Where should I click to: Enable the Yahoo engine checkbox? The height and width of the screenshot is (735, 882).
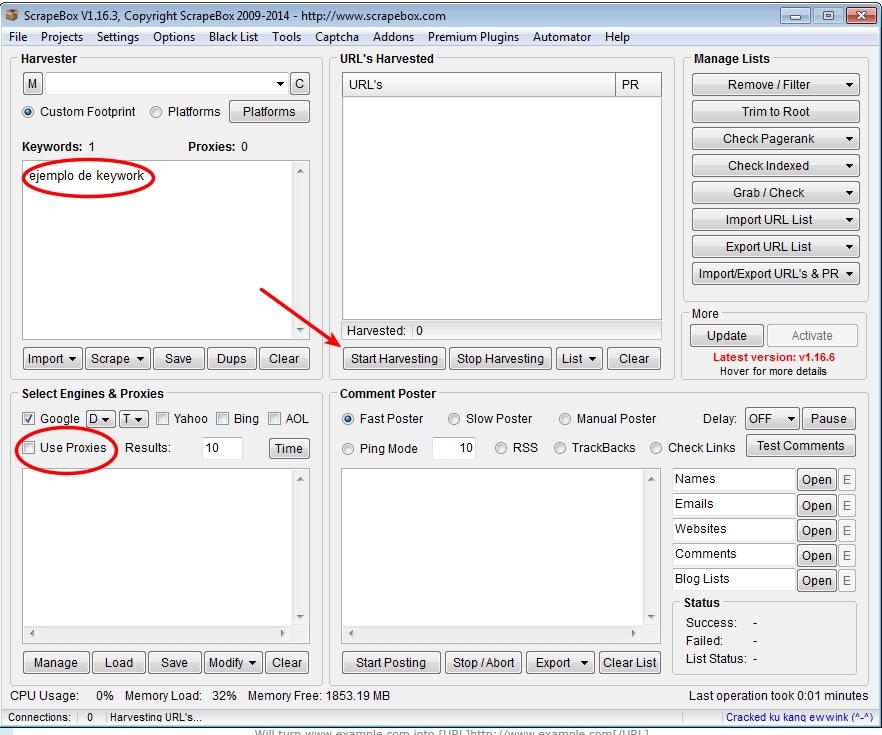coord(163,418)
